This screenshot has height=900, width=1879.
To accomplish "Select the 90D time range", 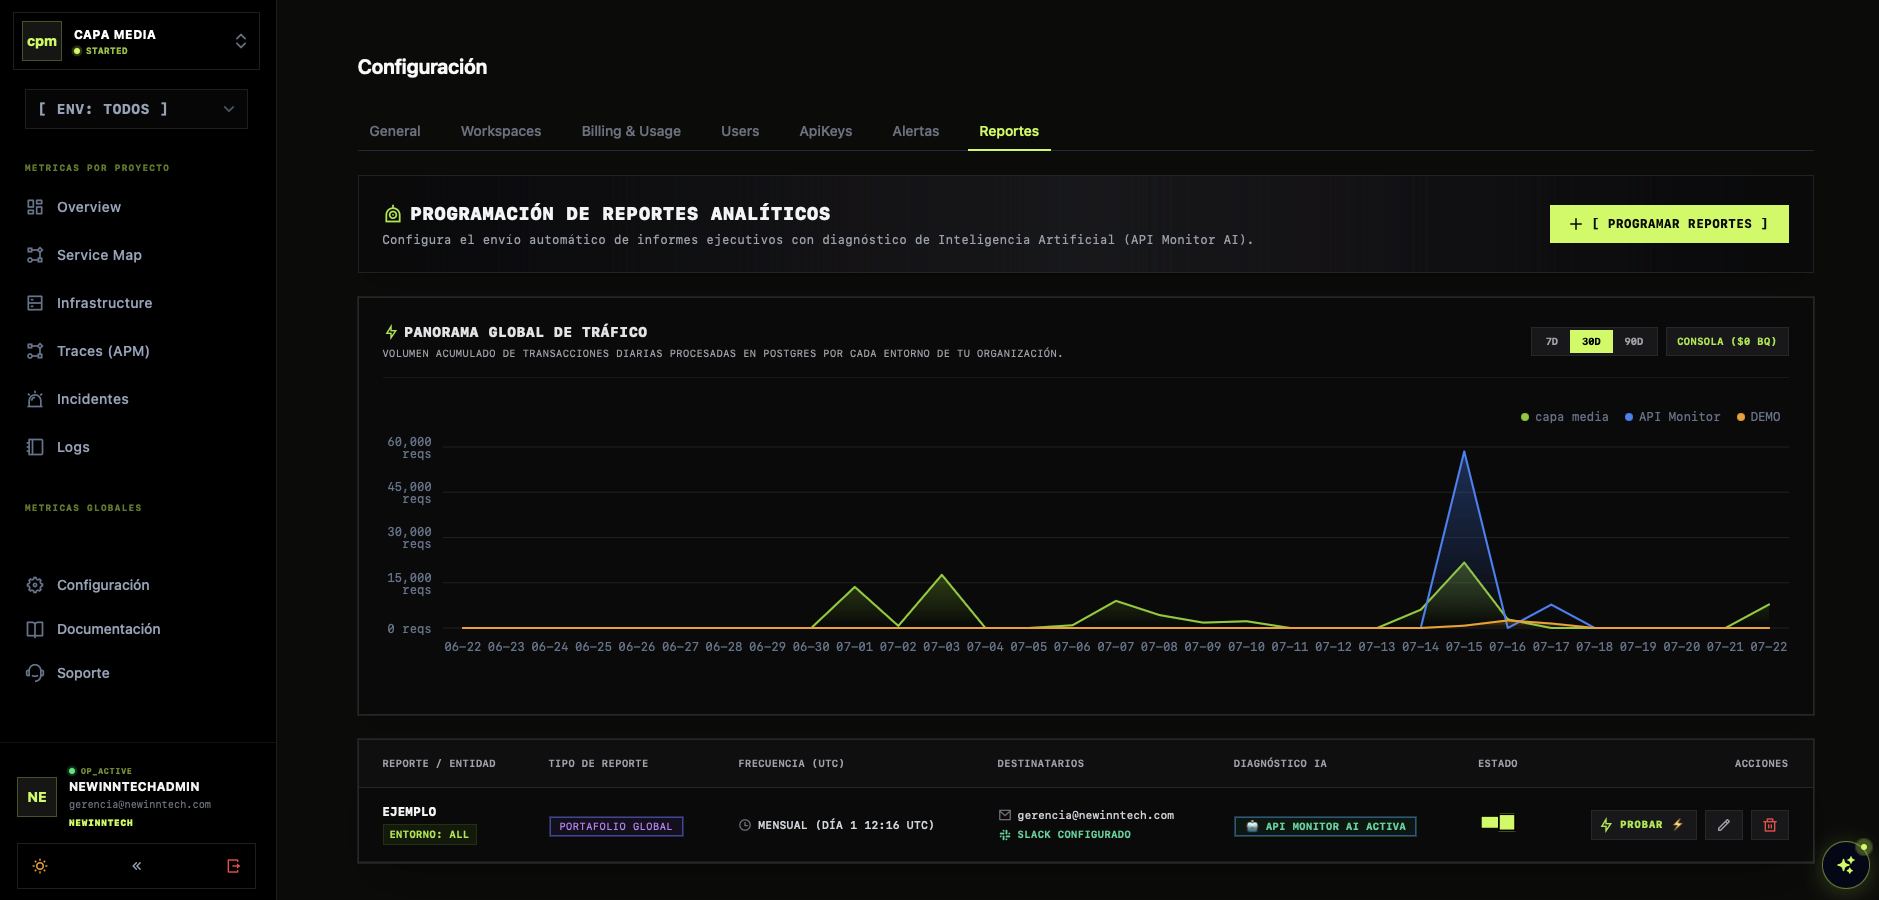I will 1634,342.
